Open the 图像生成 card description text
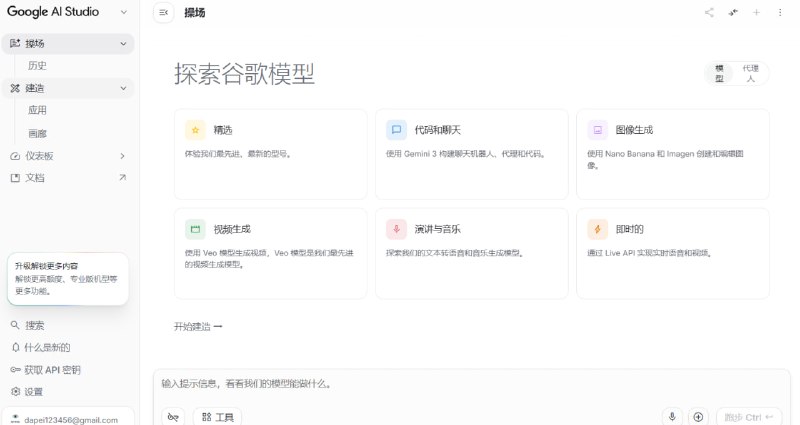This screenshot has width=800, height=425. [665, 159]
